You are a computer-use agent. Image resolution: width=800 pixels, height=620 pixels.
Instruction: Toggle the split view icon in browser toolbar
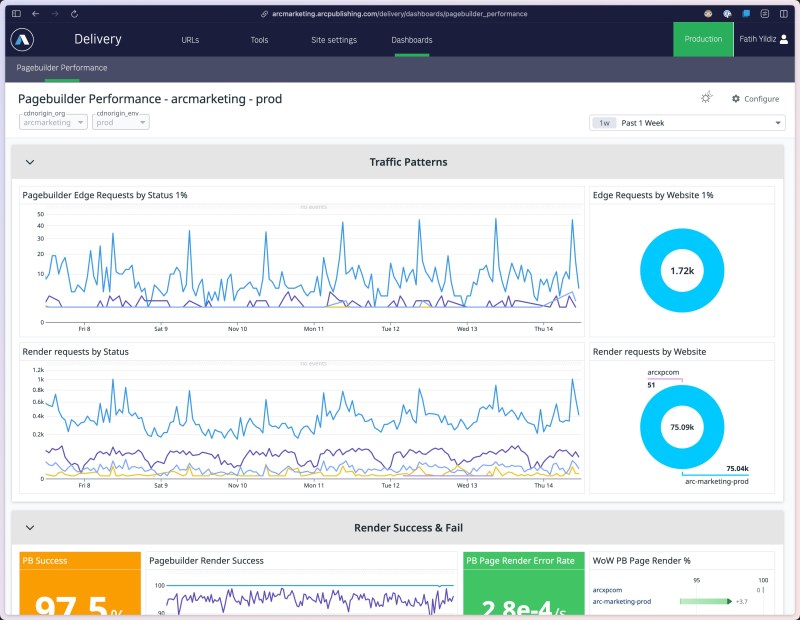click(784, 14)
